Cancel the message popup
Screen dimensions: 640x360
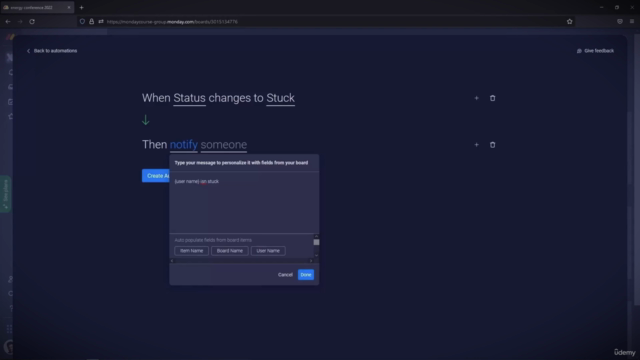tap(285, 275)
